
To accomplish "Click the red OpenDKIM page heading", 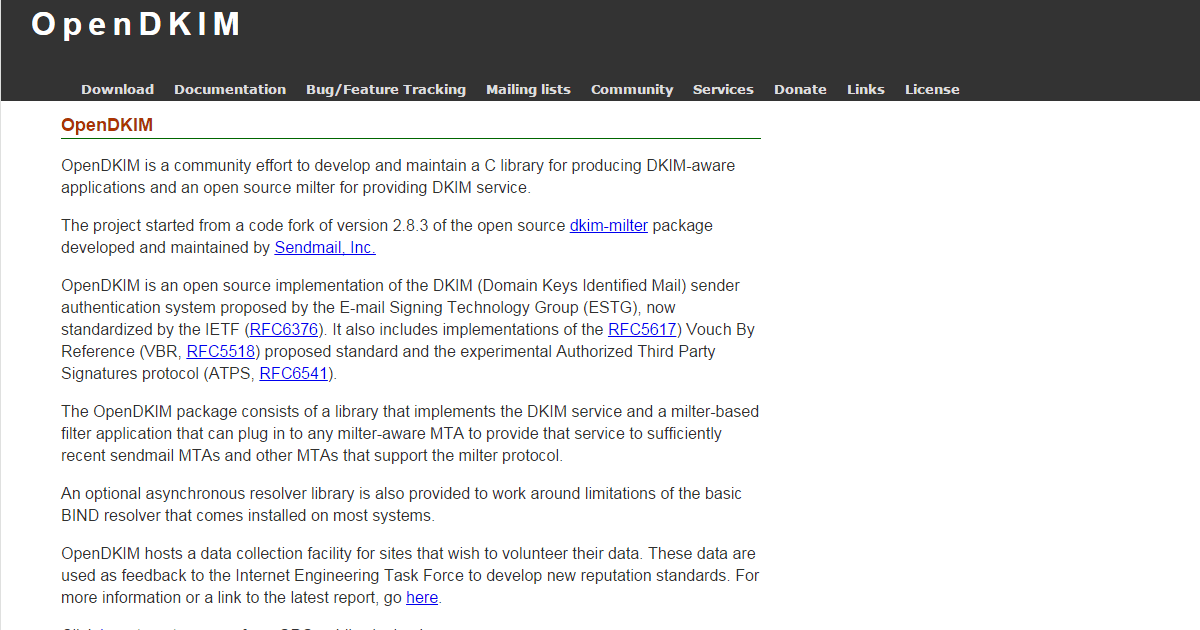I will (x=107, y=125).
